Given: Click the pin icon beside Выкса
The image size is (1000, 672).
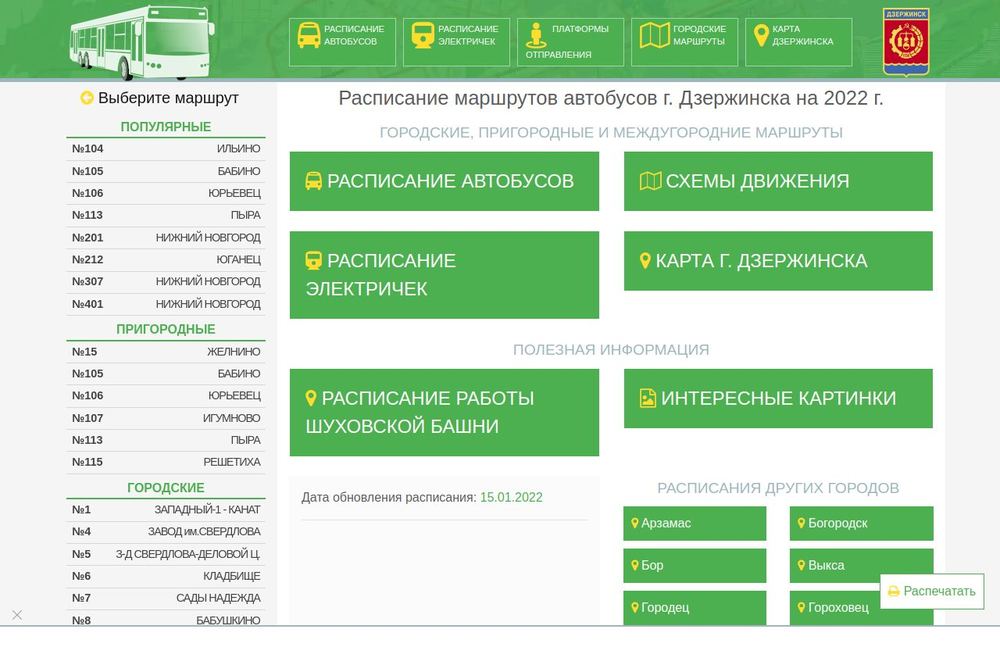Looking at the screenshot, I should pos(801,565).
